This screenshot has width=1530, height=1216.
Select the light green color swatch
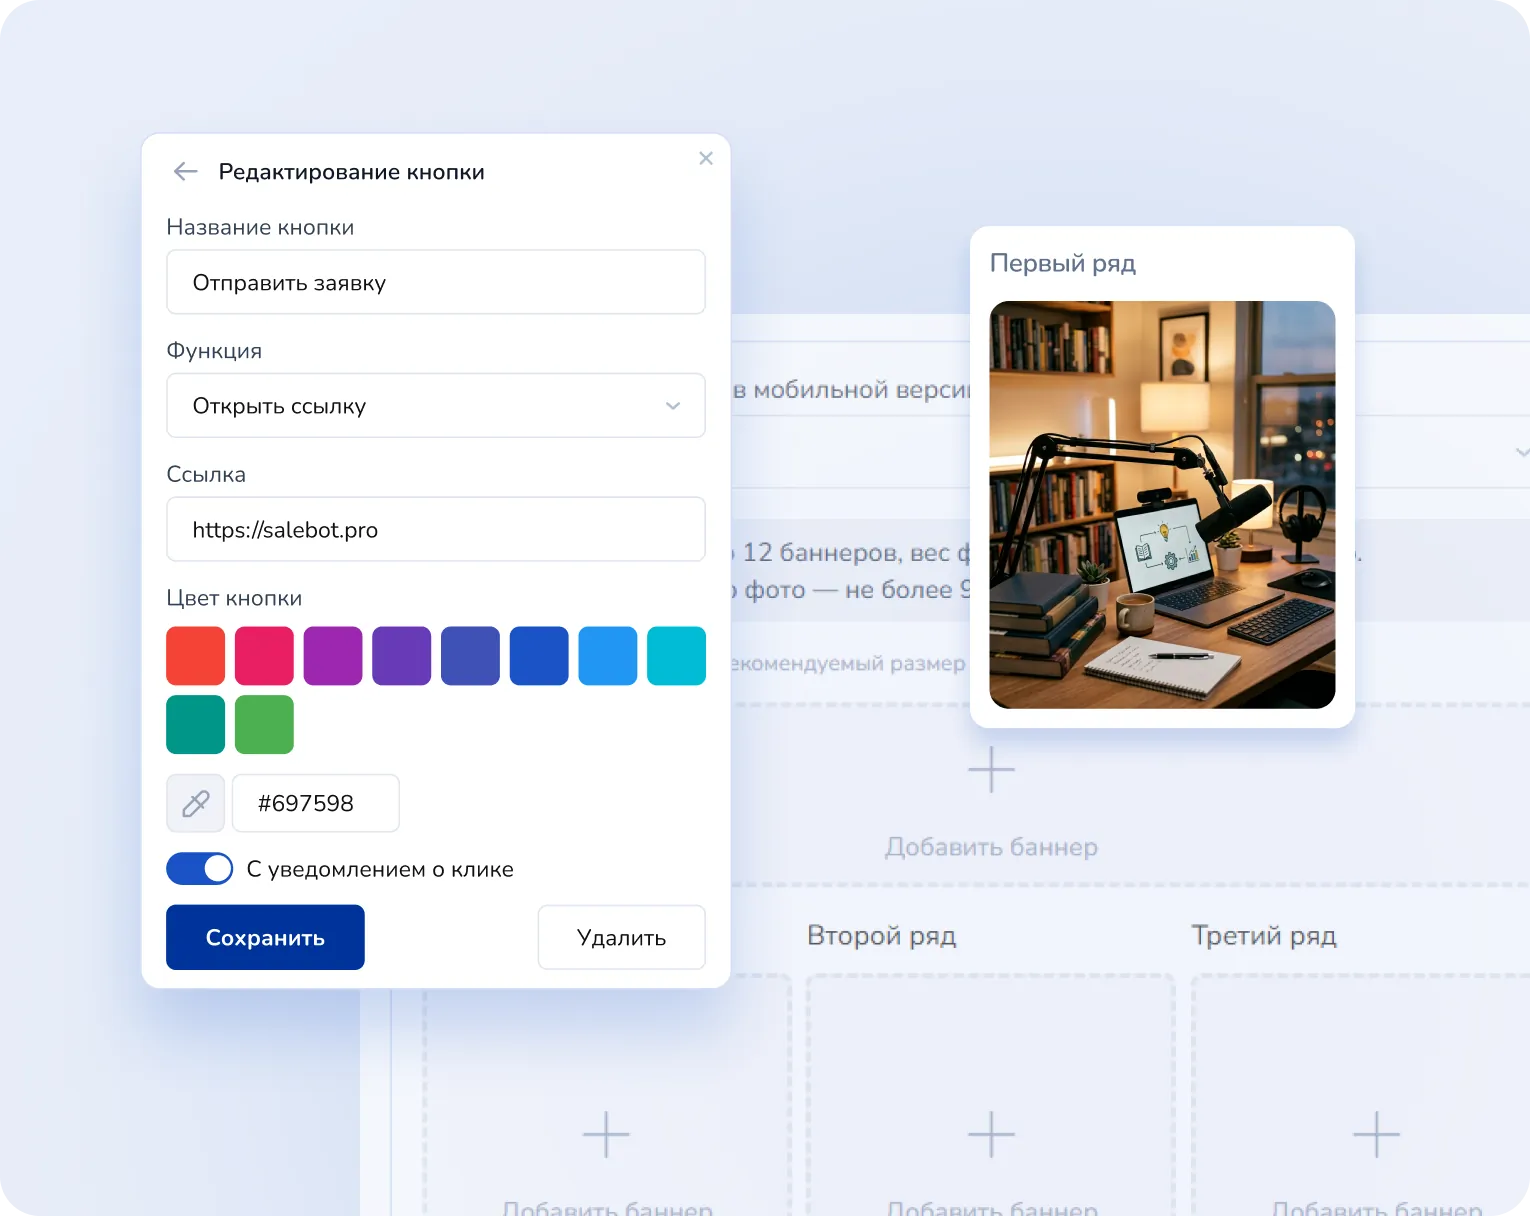click(264, 724)
